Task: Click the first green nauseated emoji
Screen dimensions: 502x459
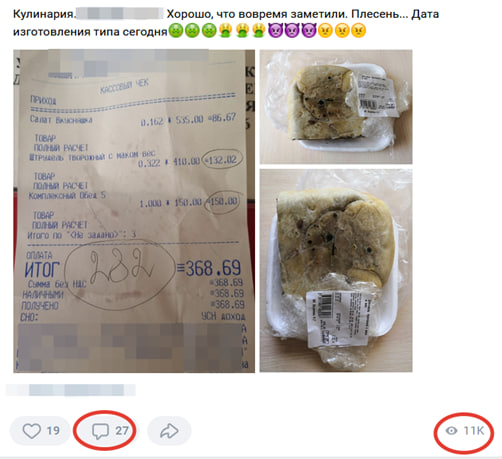Action: (x=176, y=31)
